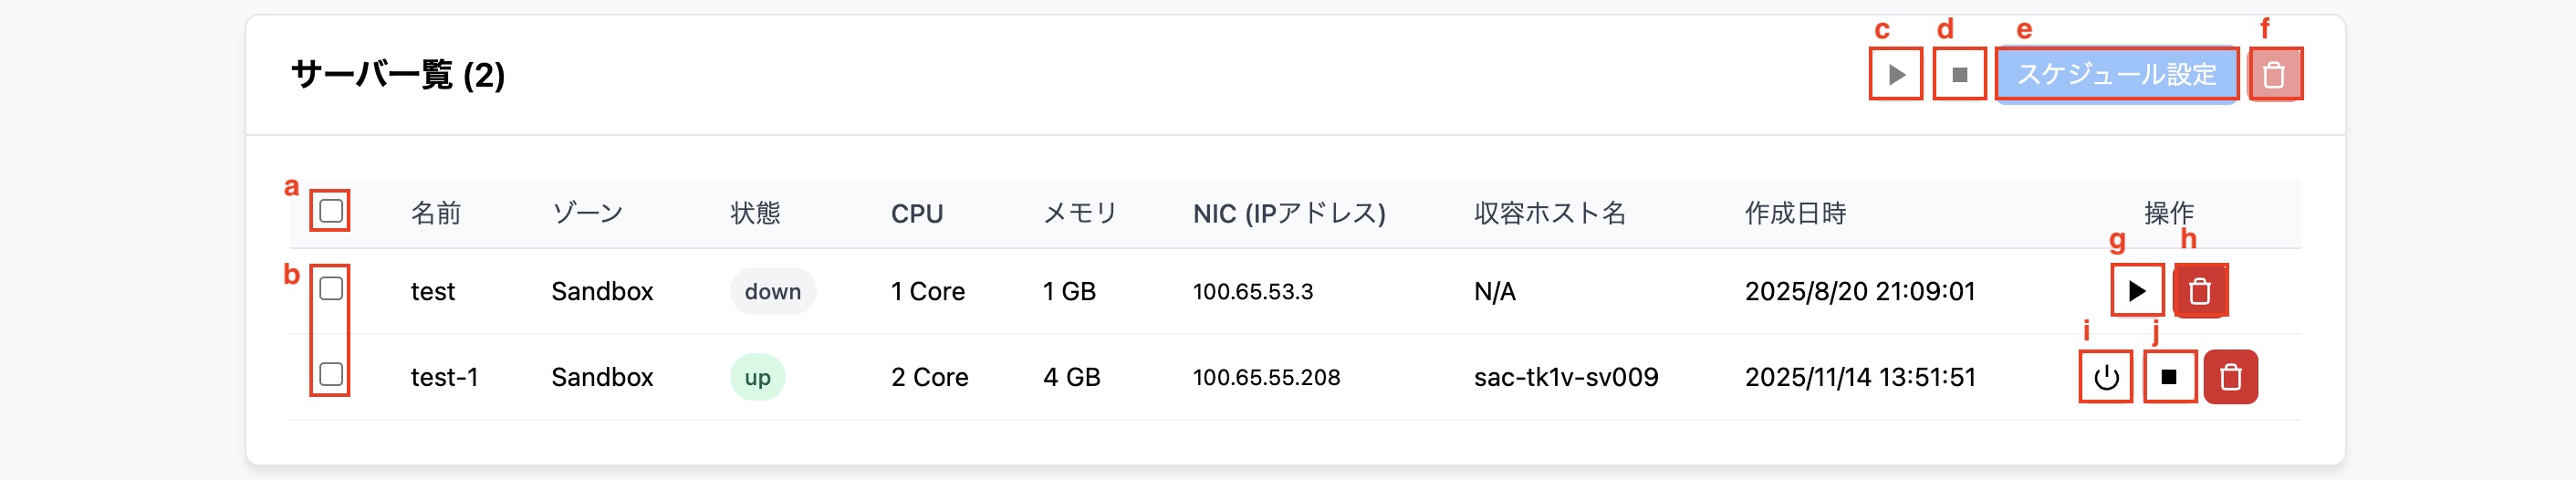Screen dimensions: 2576x480
Task: Click the bulk stop servers square icon
Action: [1959, 74]
